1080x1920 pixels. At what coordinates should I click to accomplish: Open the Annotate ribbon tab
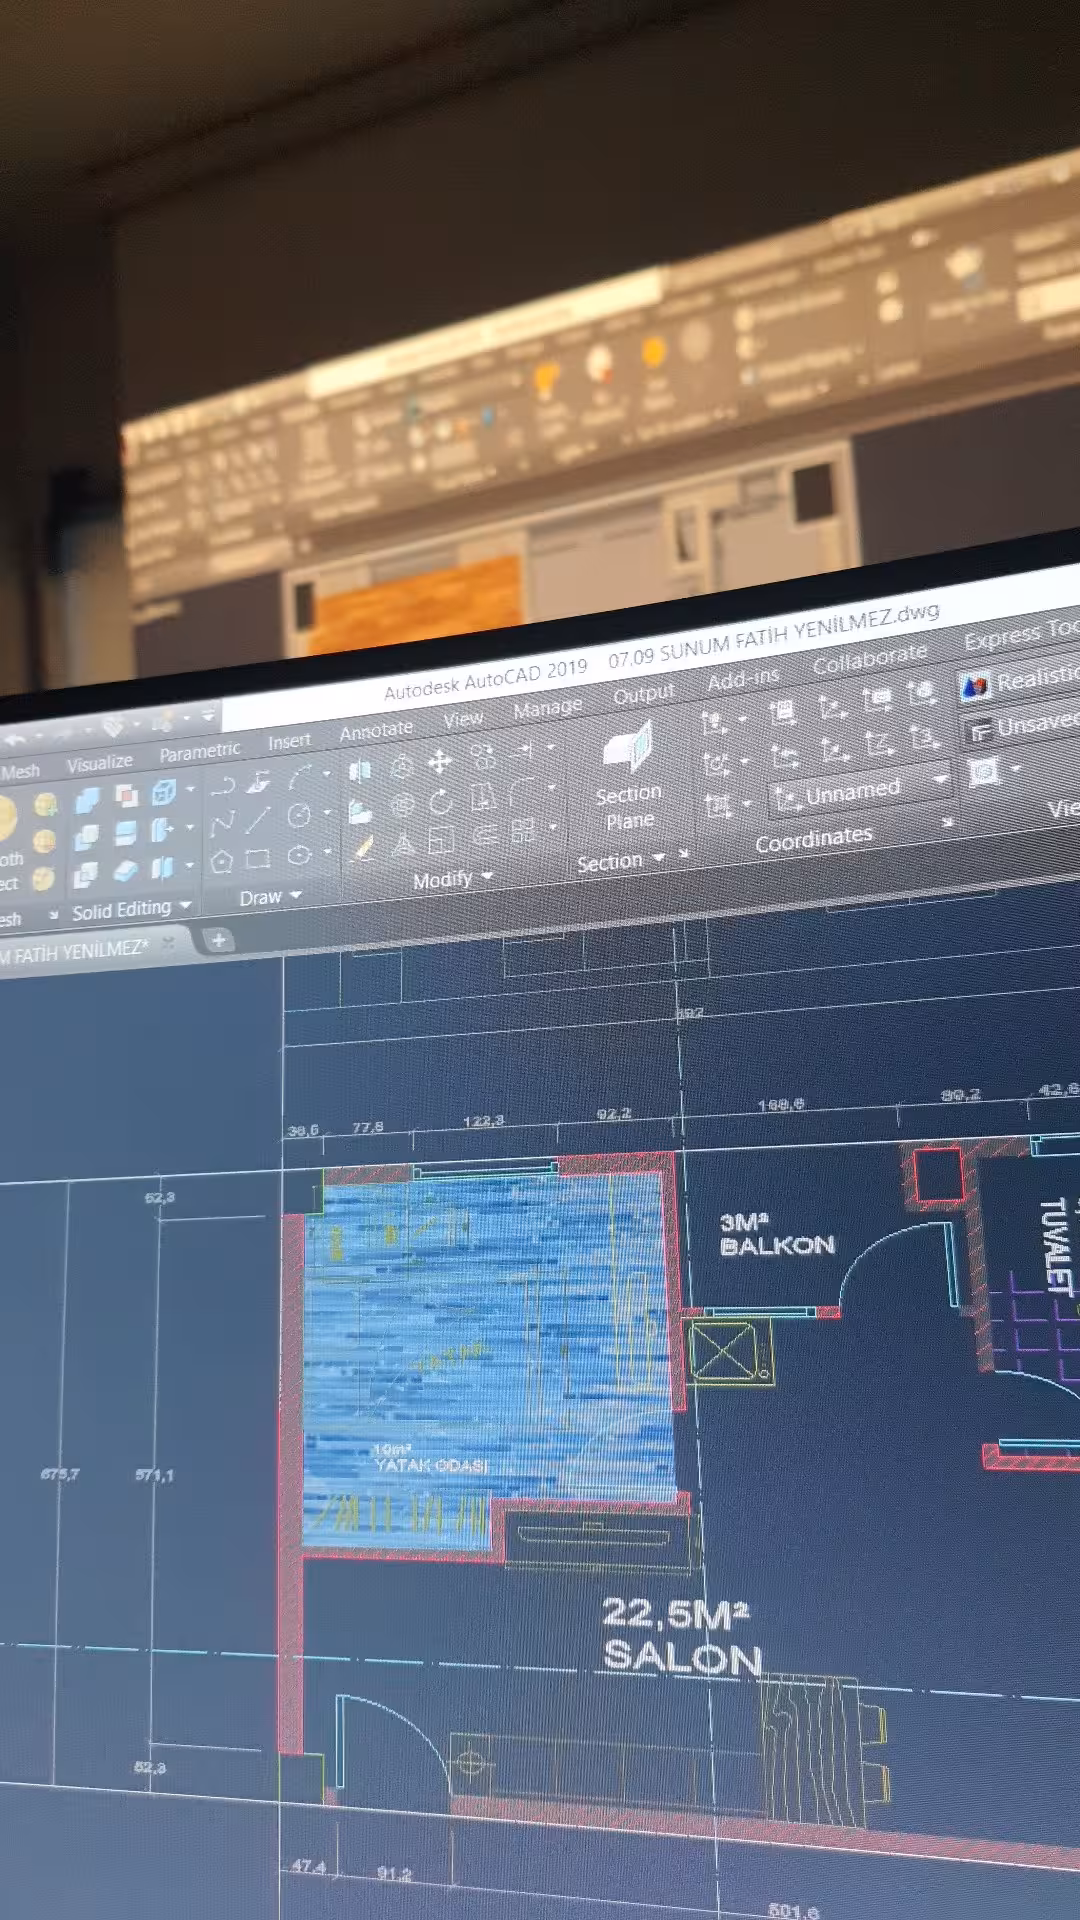coord(376,730)
